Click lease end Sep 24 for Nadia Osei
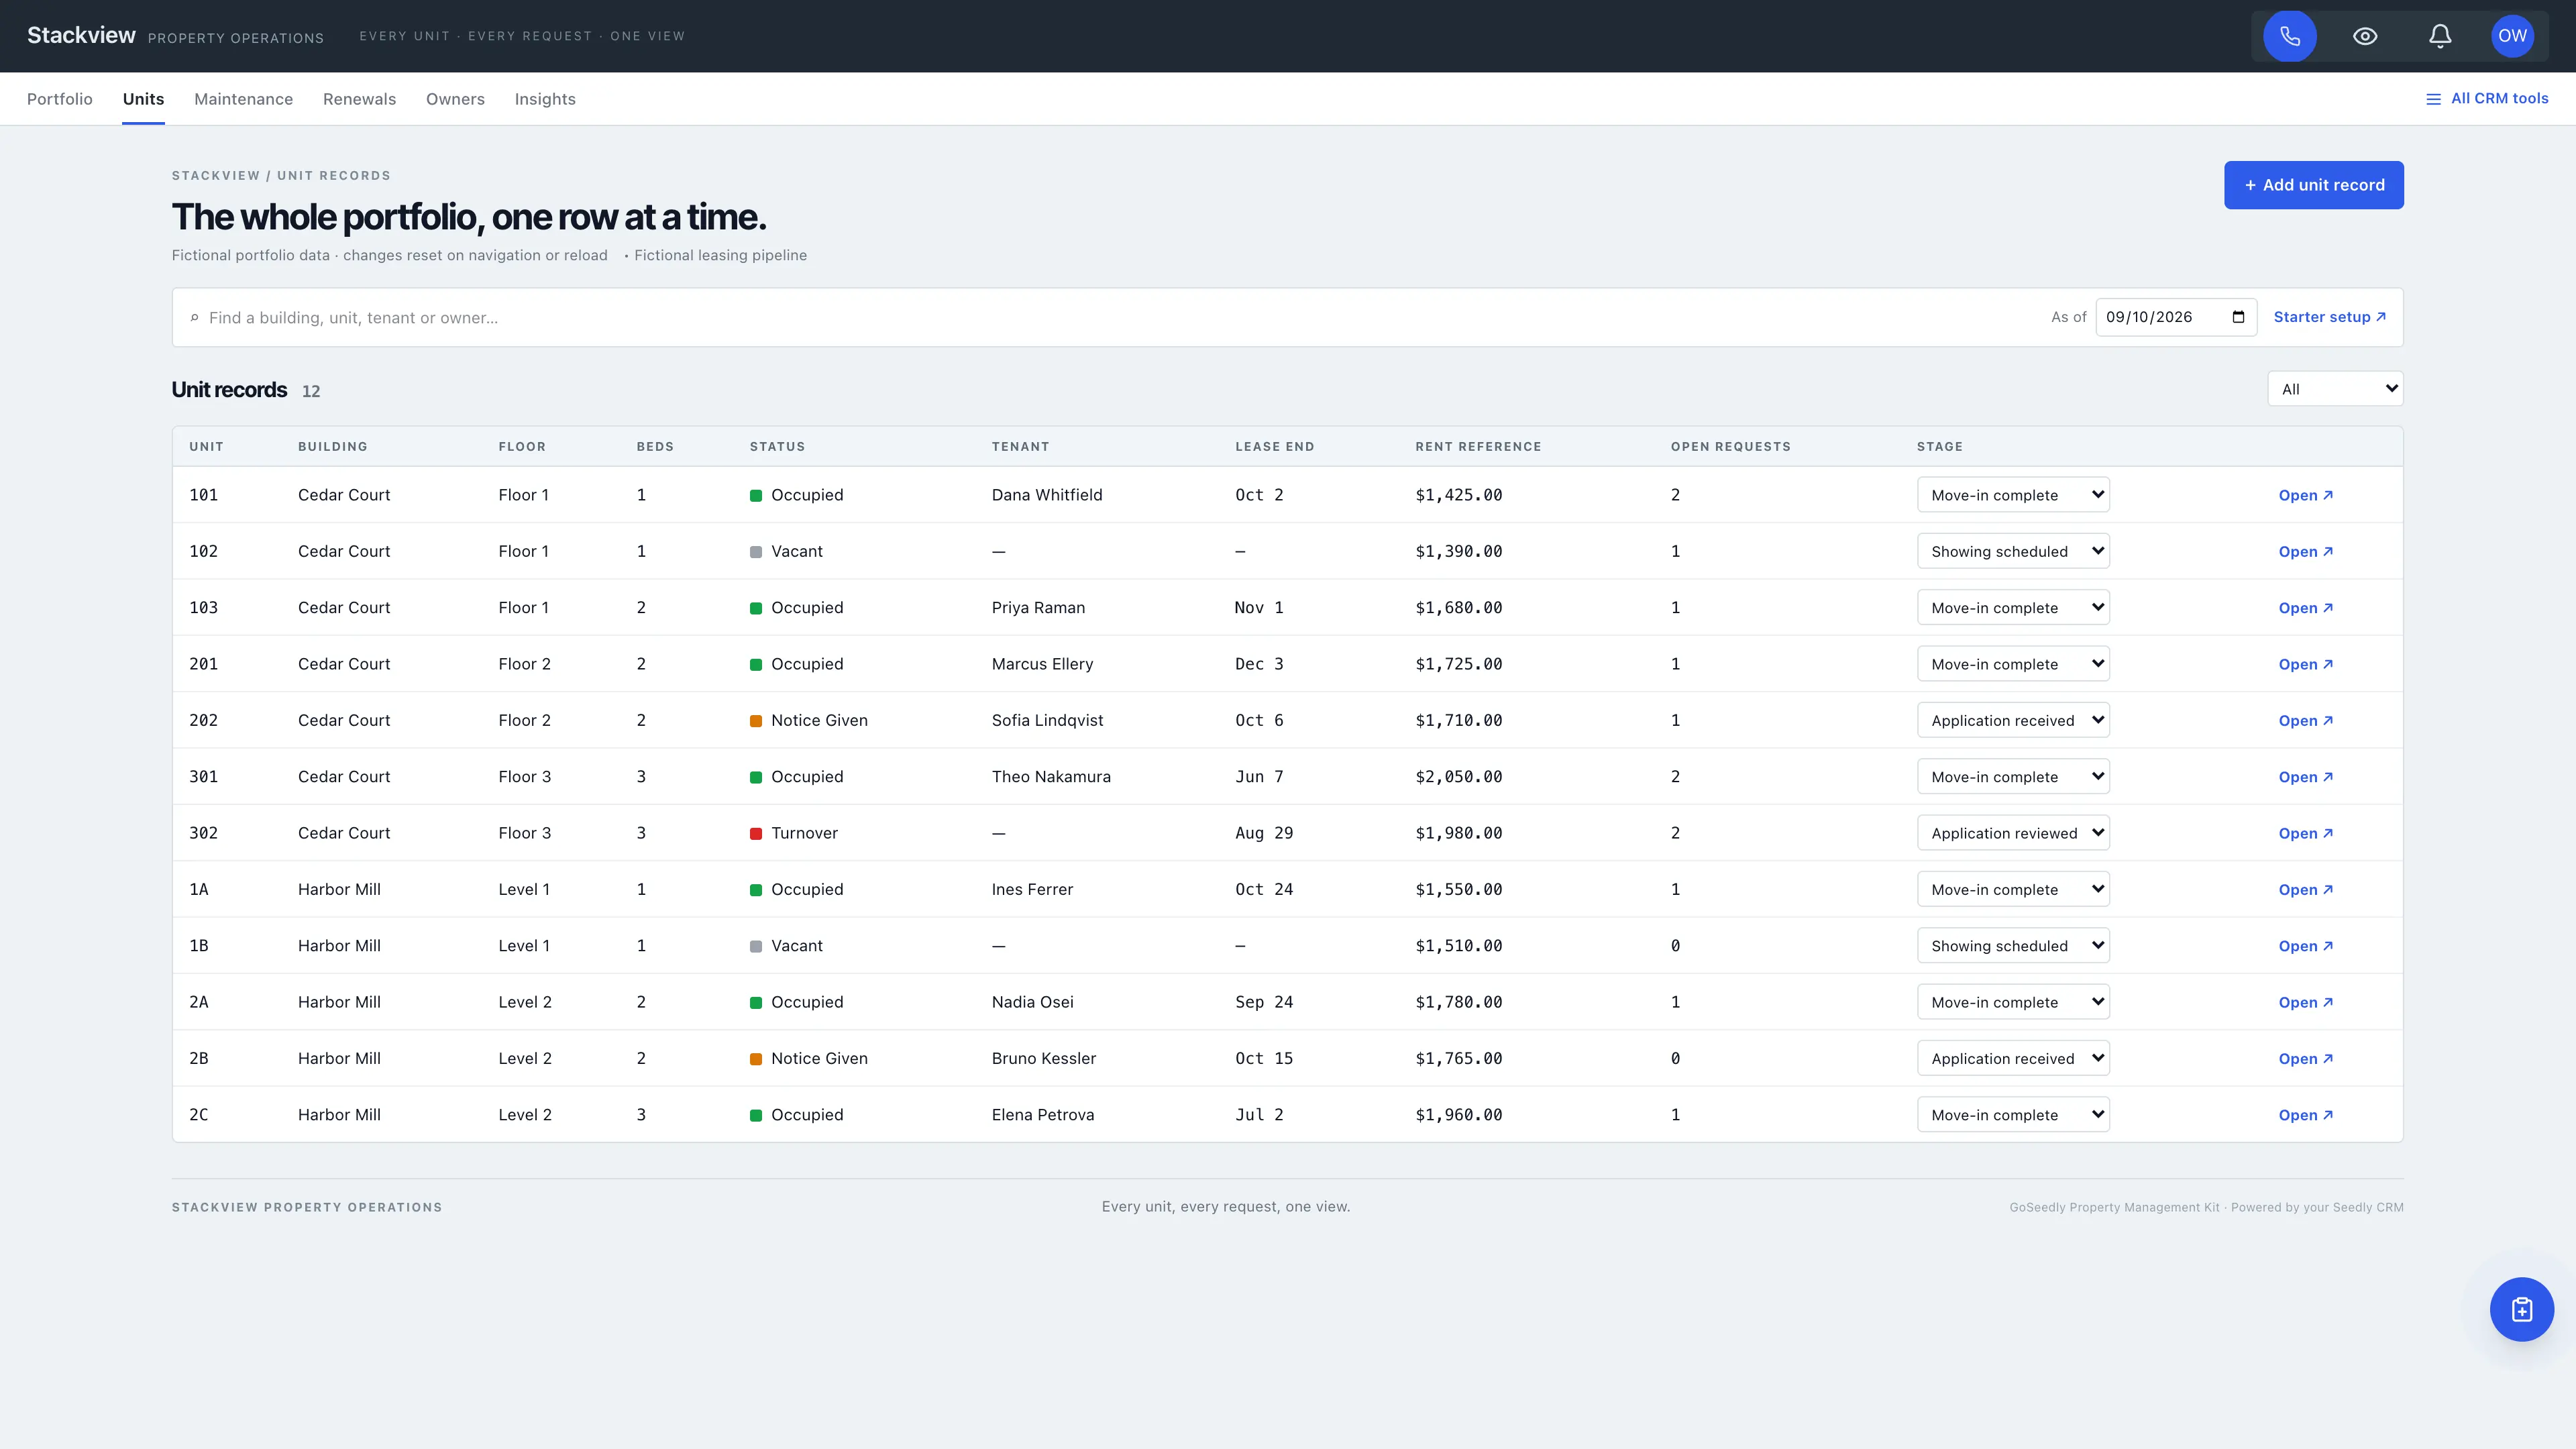The height and width of the screenshot is (1449, 2576). tap(1264, 1002)
